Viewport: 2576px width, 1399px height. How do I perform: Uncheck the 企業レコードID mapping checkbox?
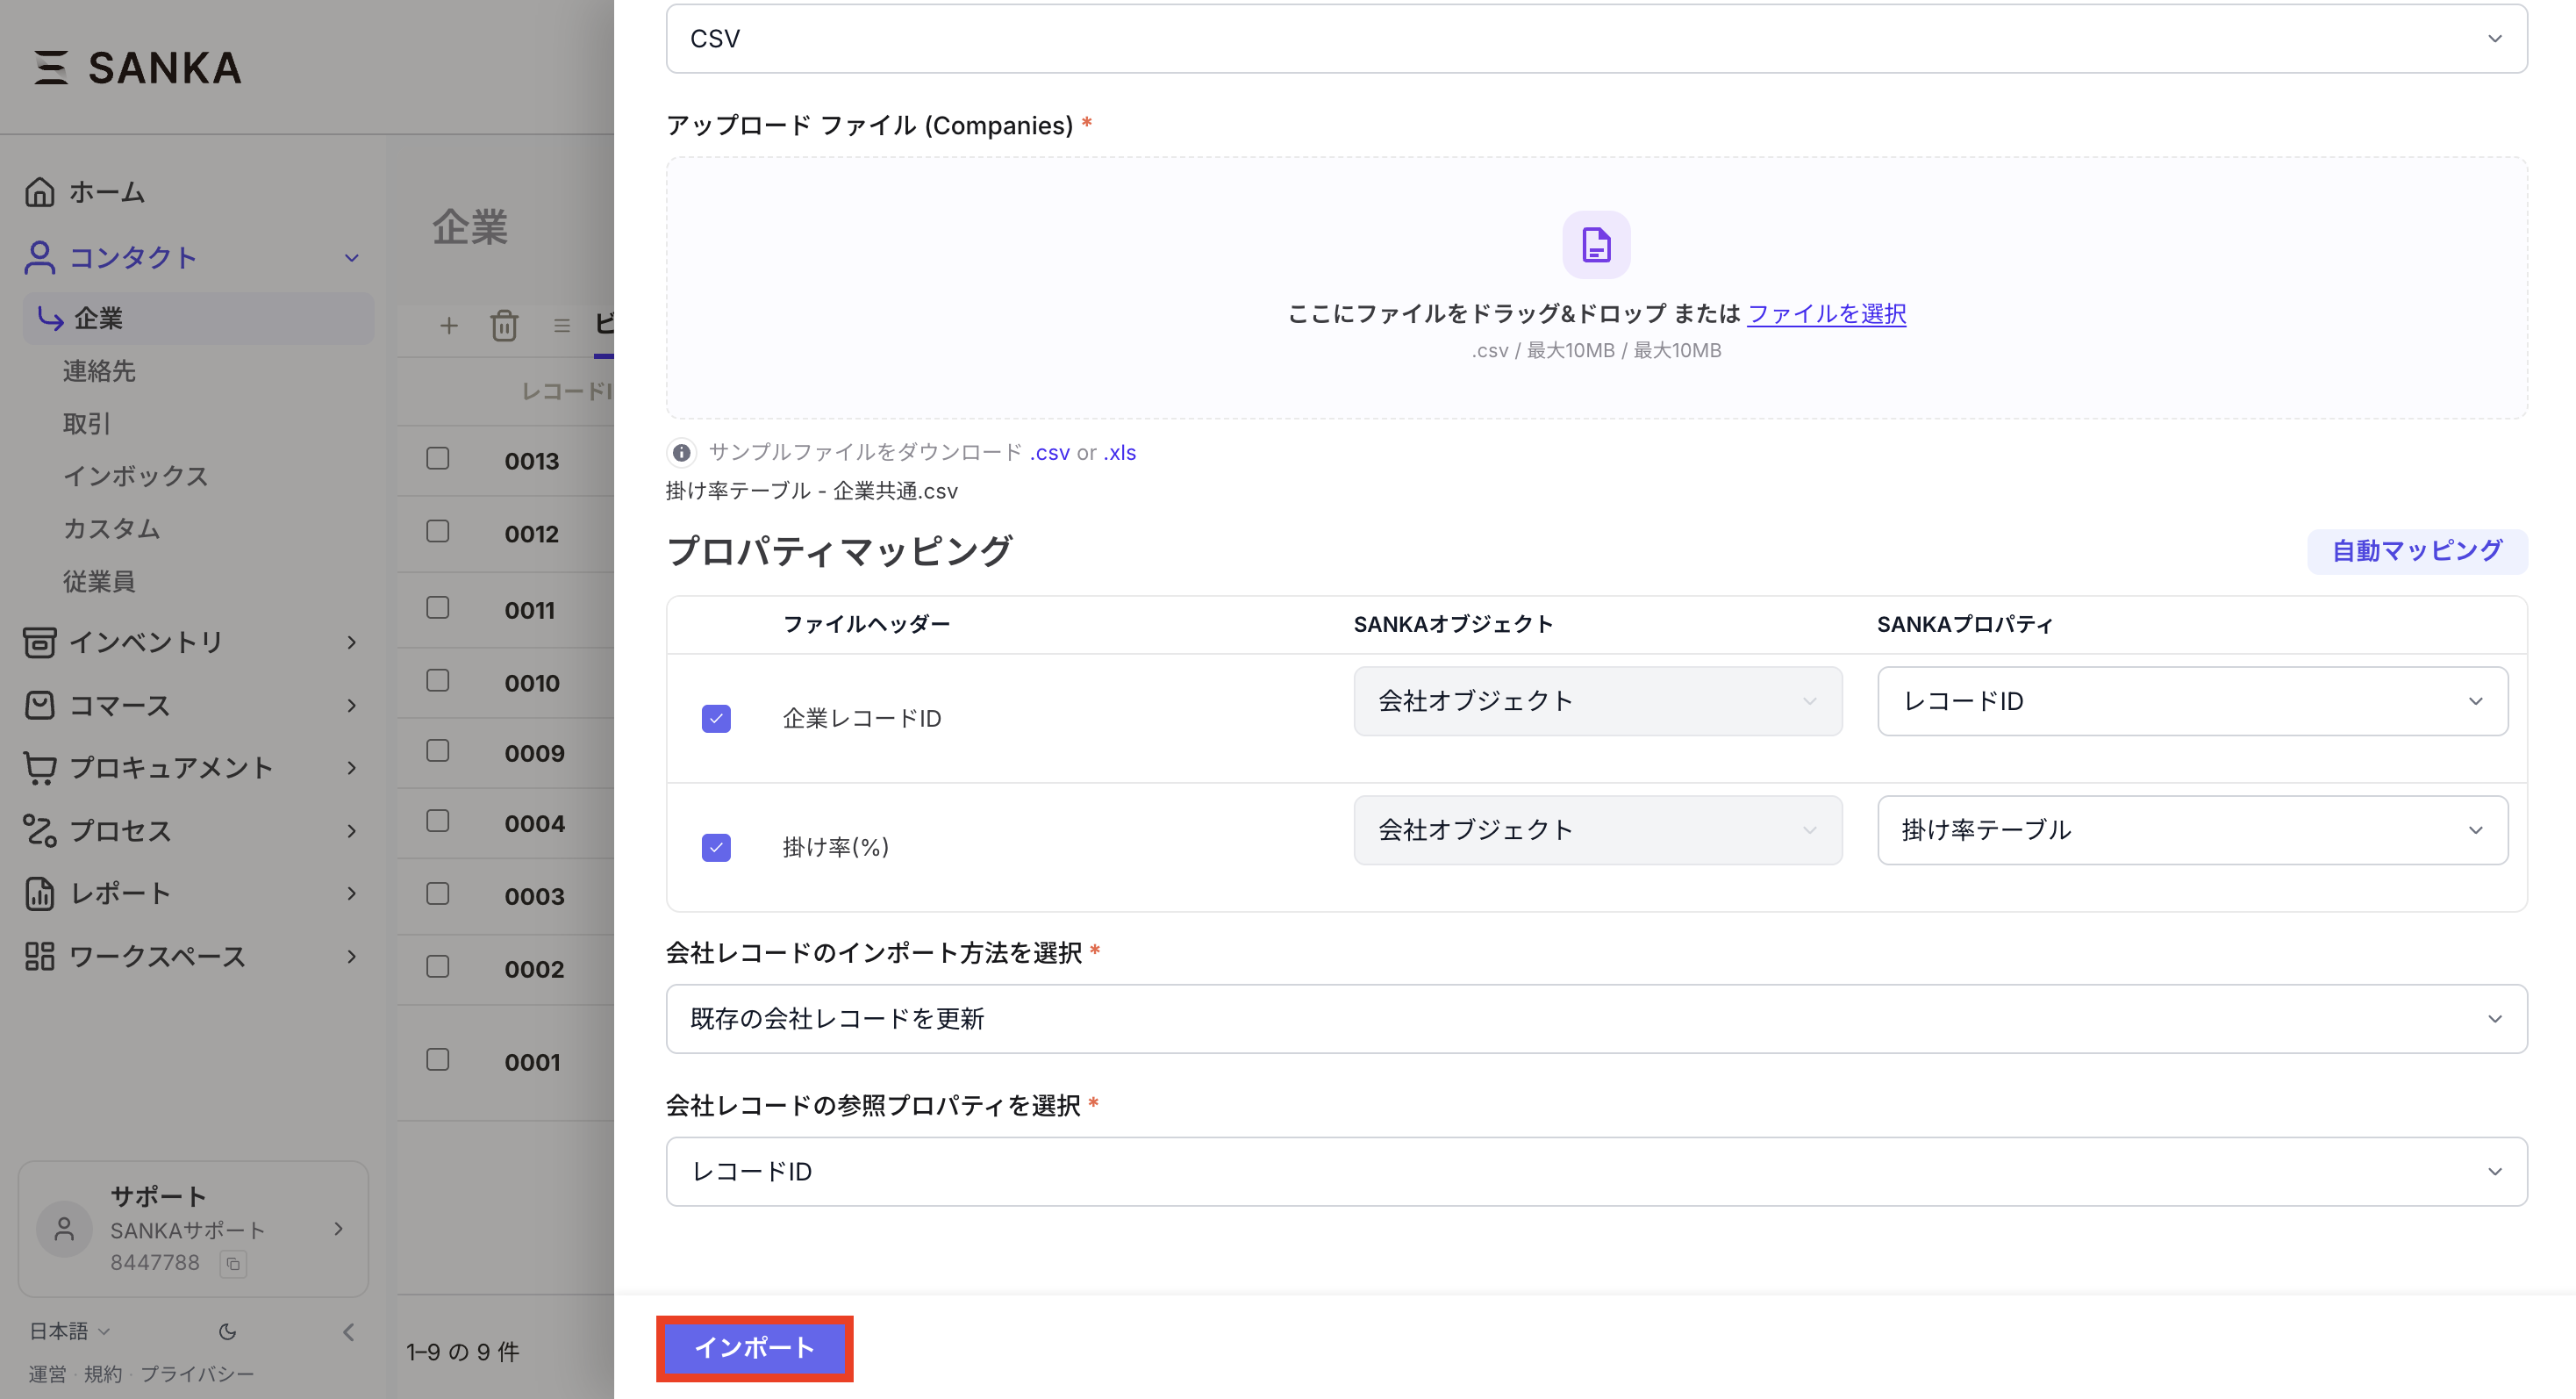pos(716,718)
